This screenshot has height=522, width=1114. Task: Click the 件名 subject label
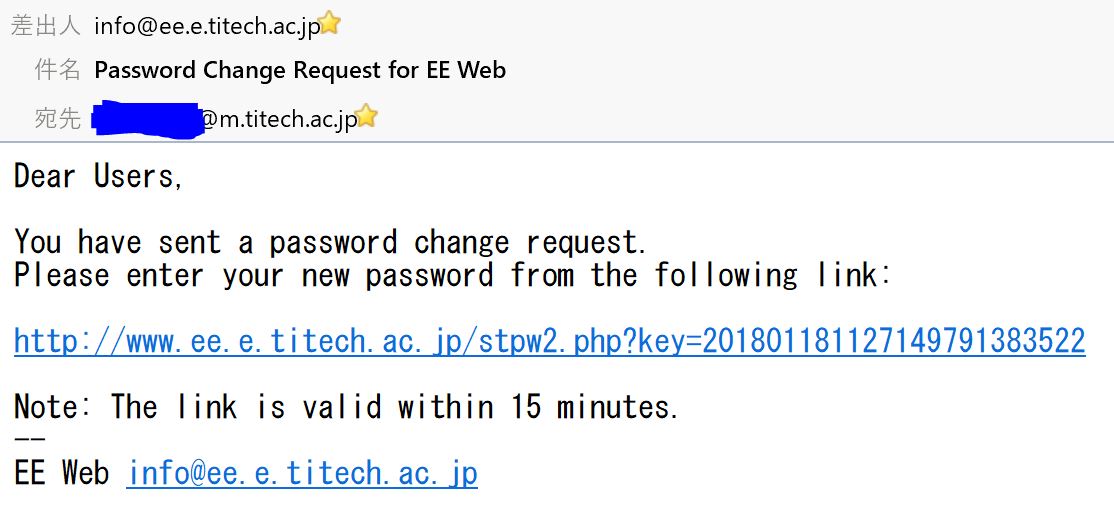(x=57, y=71)
